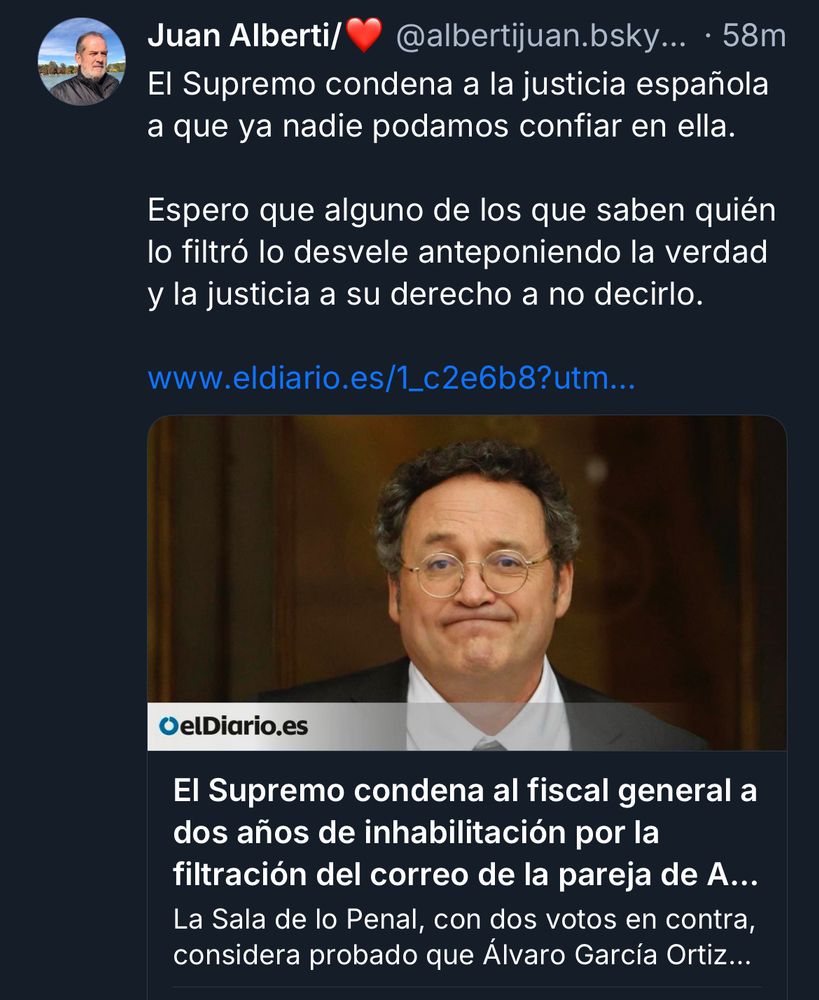Click line 'lo filtró lo desvele anteponiendo la verdad'
Screen dimensions: 819x1000
pyautogui.click(x=457, y=253)
